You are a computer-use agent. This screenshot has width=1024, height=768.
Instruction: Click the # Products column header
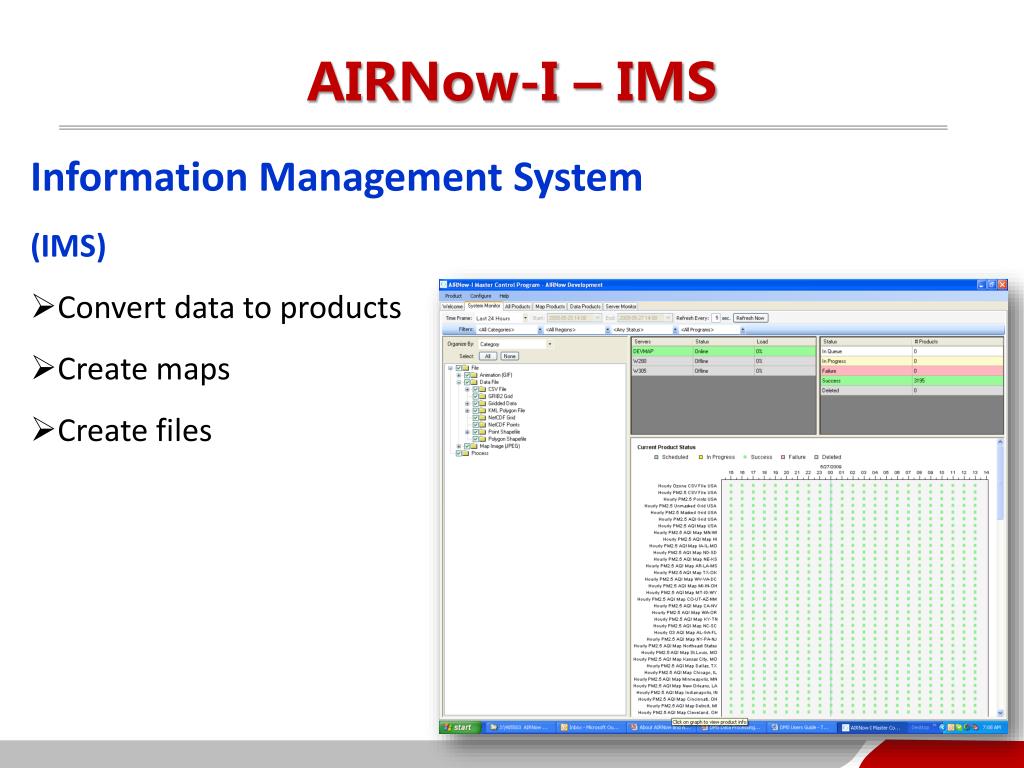tap(957, 342)
